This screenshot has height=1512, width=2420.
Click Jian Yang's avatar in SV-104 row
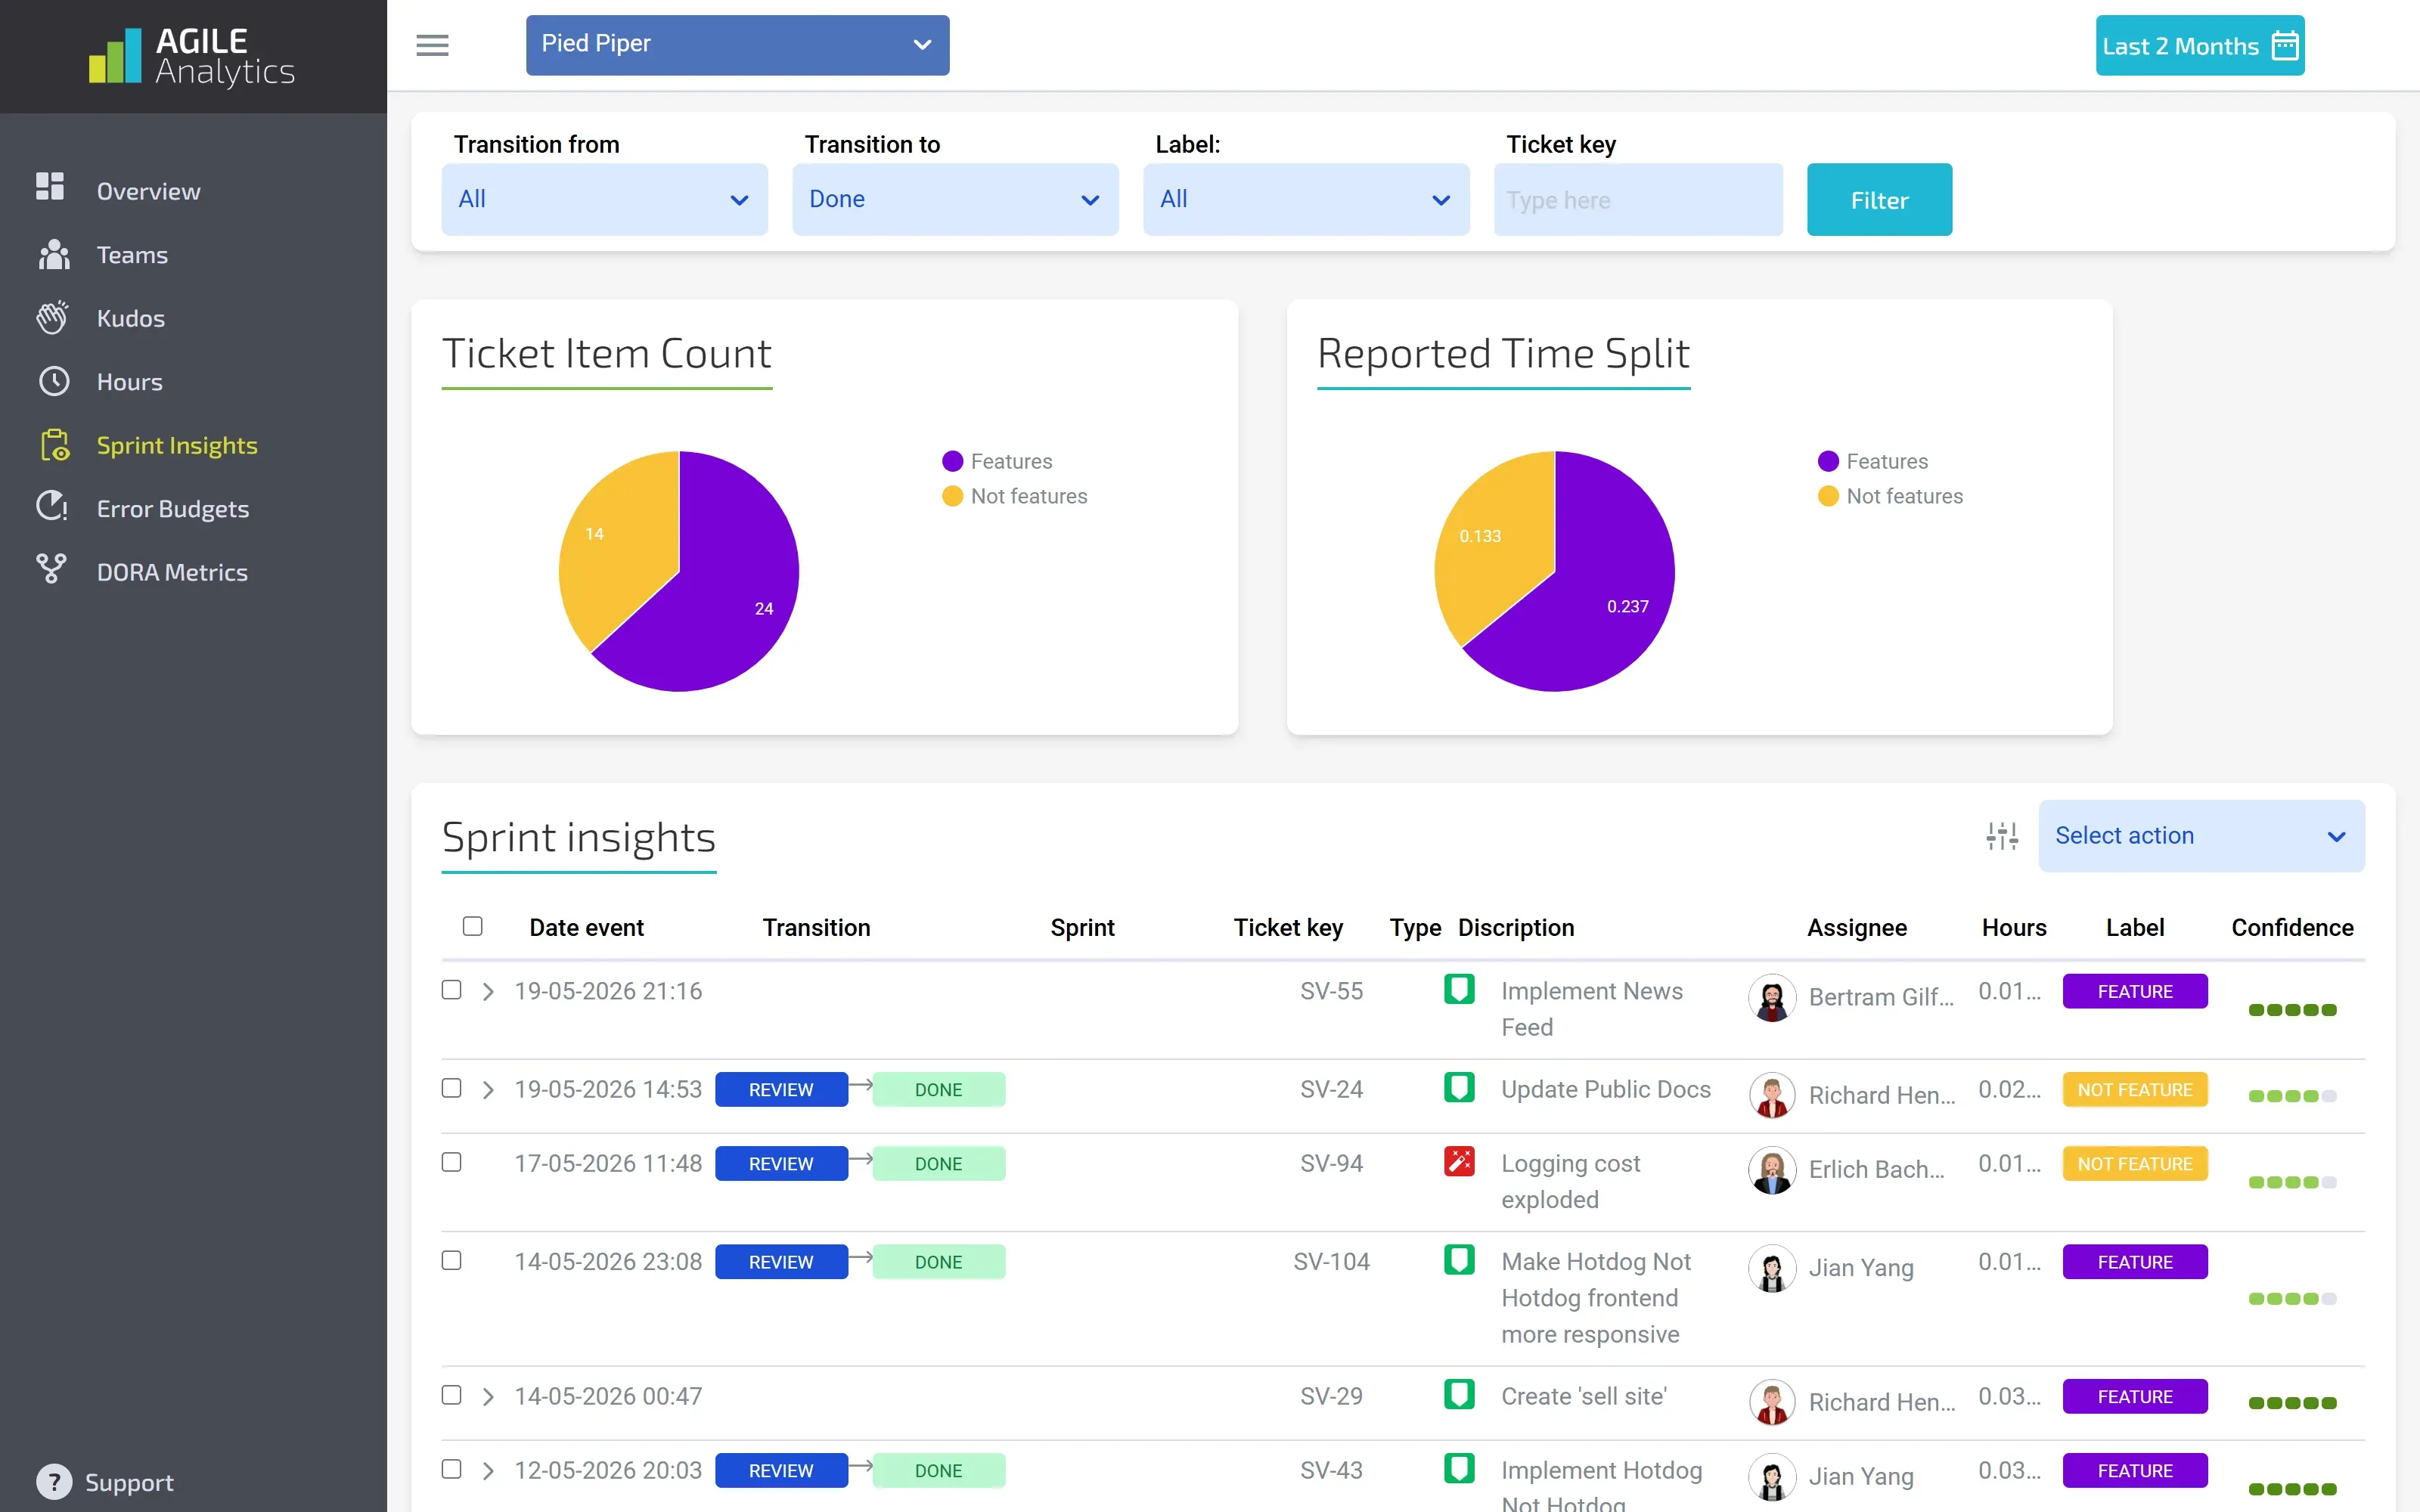[x=1772, y=1268]
